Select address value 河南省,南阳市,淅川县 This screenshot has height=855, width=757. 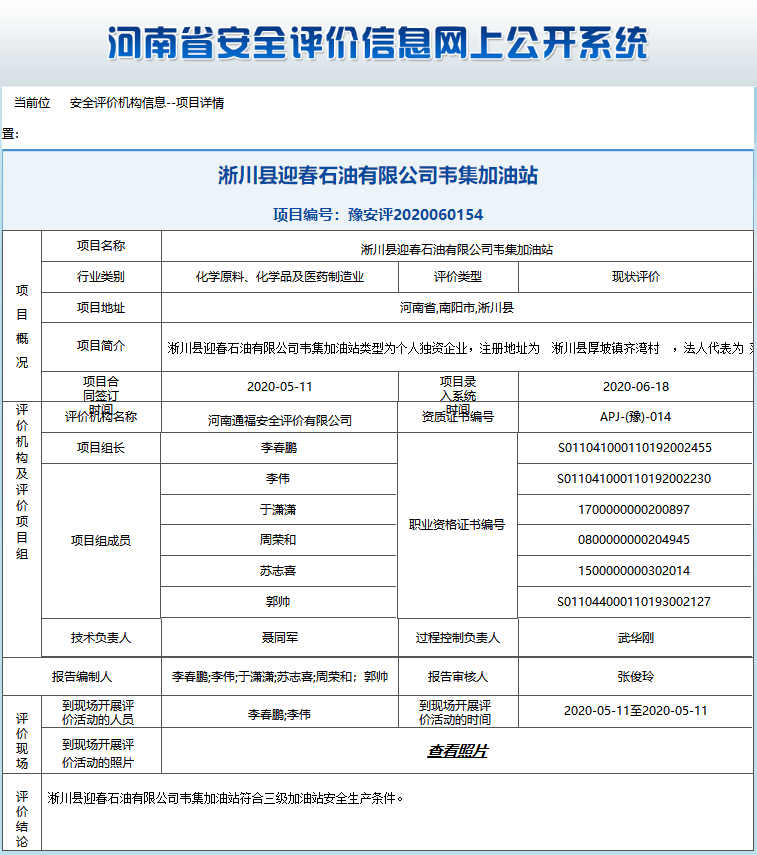click(x=456, y=308)
